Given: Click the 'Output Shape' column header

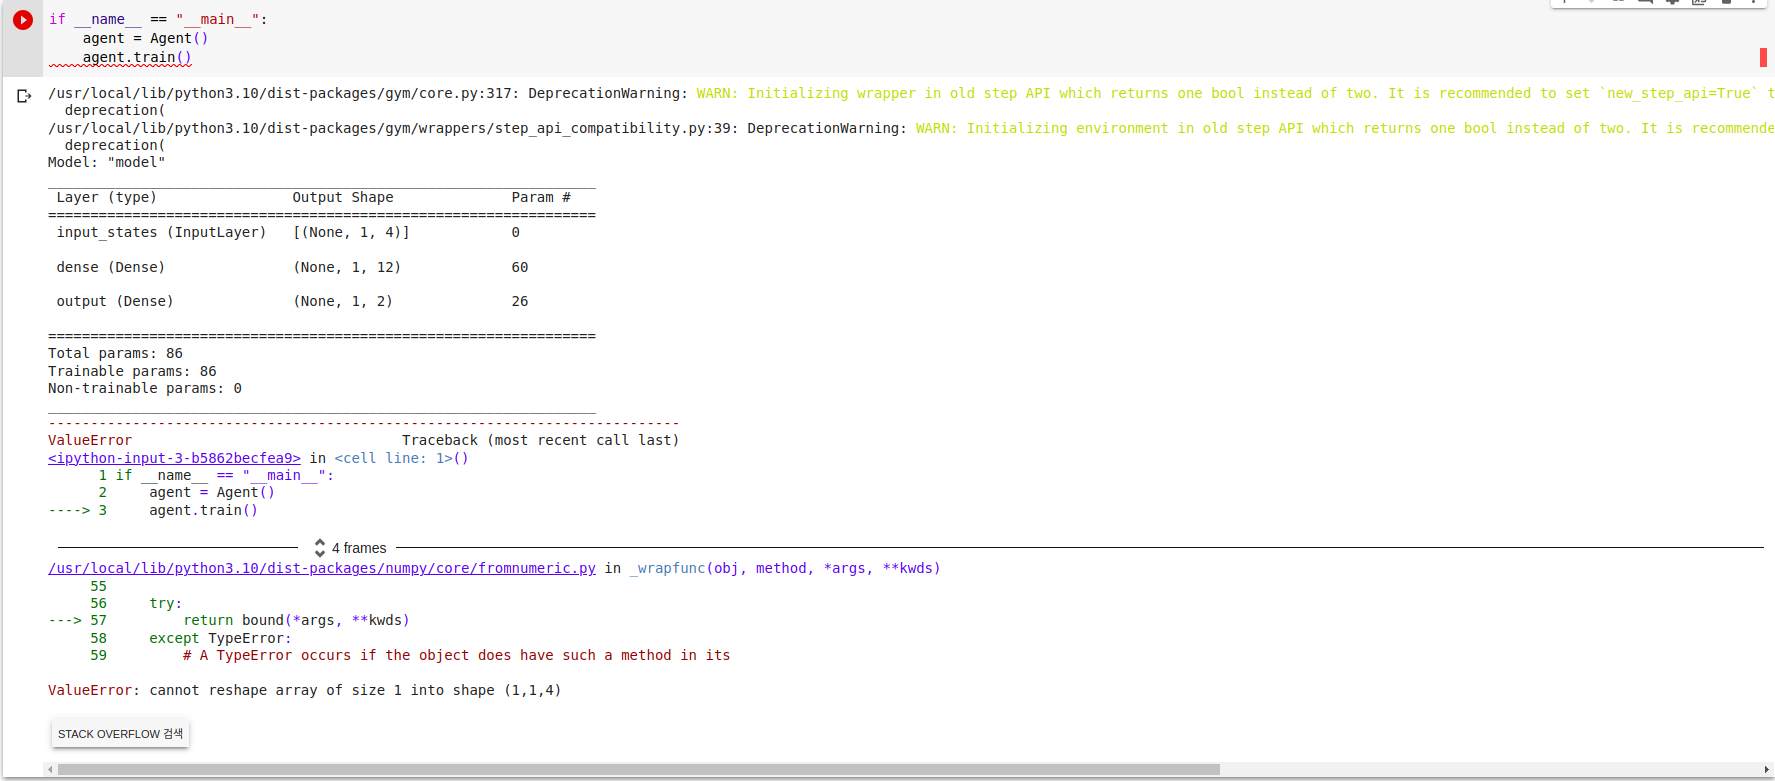Looking at the screenshot, I should (x=343, y=197).
